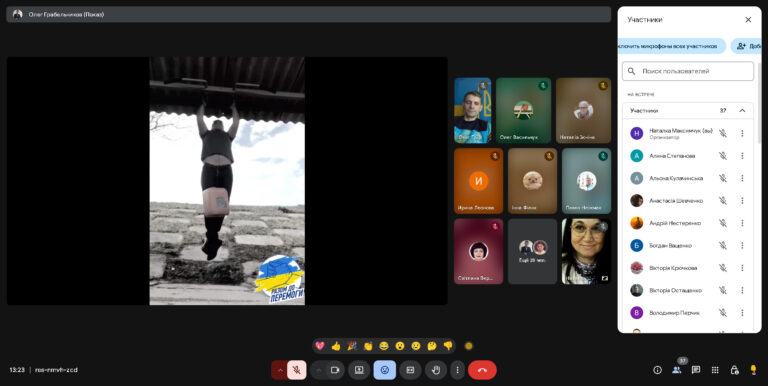768x386 pixels.
Task: Mute Володимир Перчик's microphone icon
Action: point(722,313)
